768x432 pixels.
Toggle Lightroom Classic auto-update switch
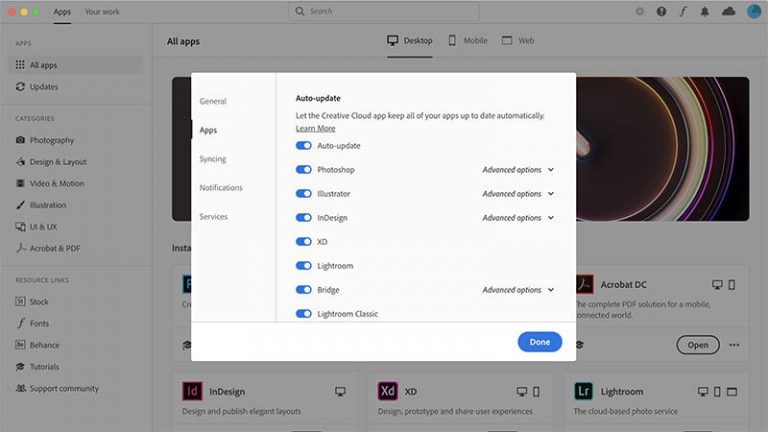pyautogui.click(x=304, y=313)
